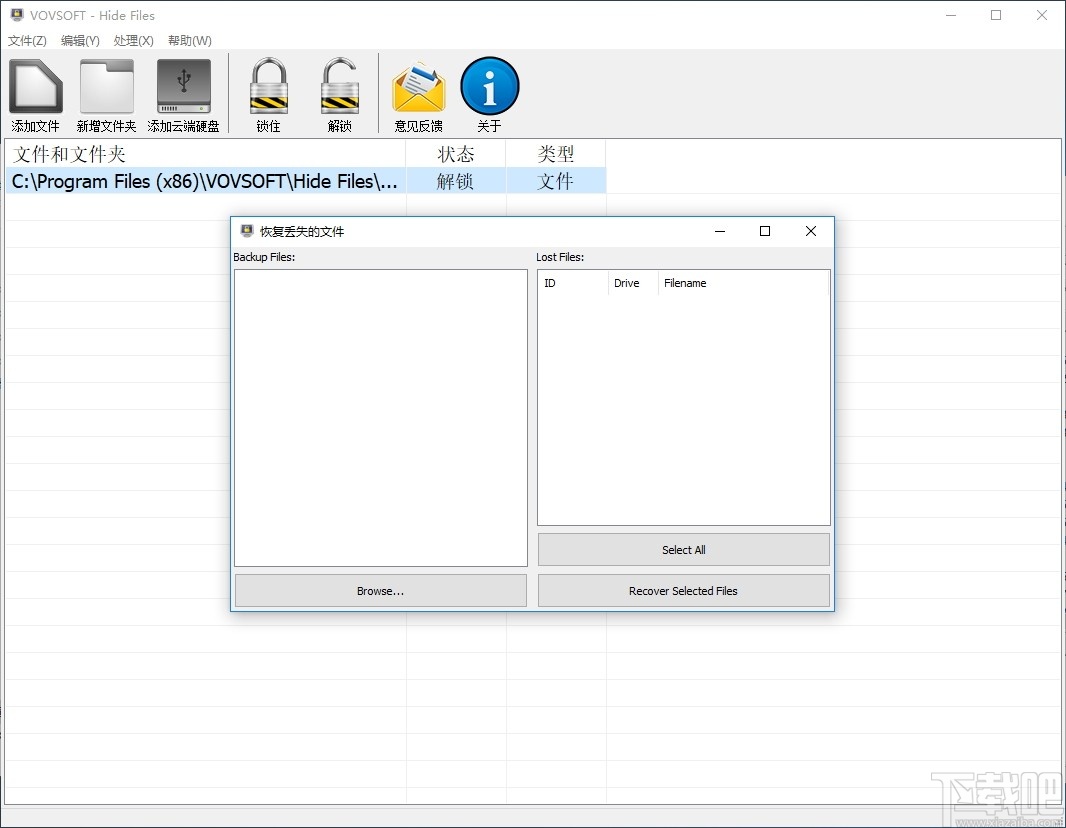Viewport: 1066px width, 828px height.
Task: Sort by the ID column header
Action: (573, 283)
